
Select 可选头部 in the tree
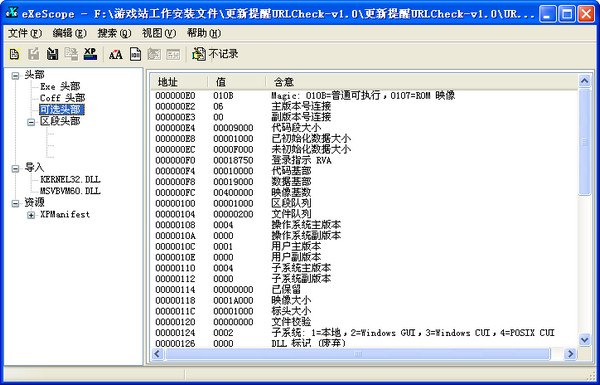point(62,110)
